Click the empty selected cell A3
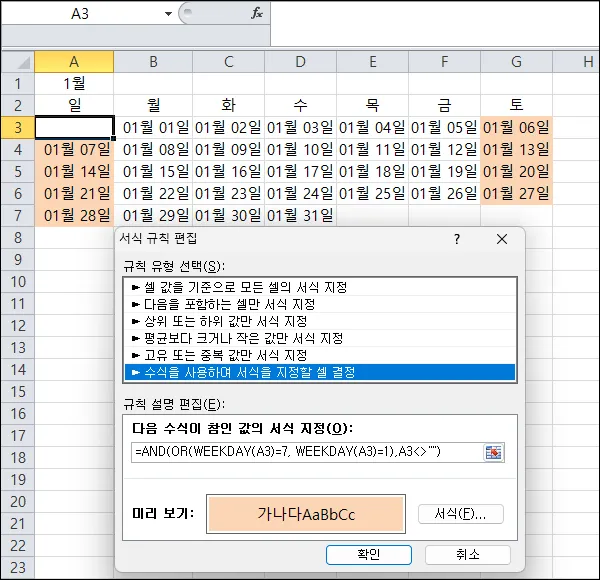Screen dimensions: 600x580 click(74, 127)
